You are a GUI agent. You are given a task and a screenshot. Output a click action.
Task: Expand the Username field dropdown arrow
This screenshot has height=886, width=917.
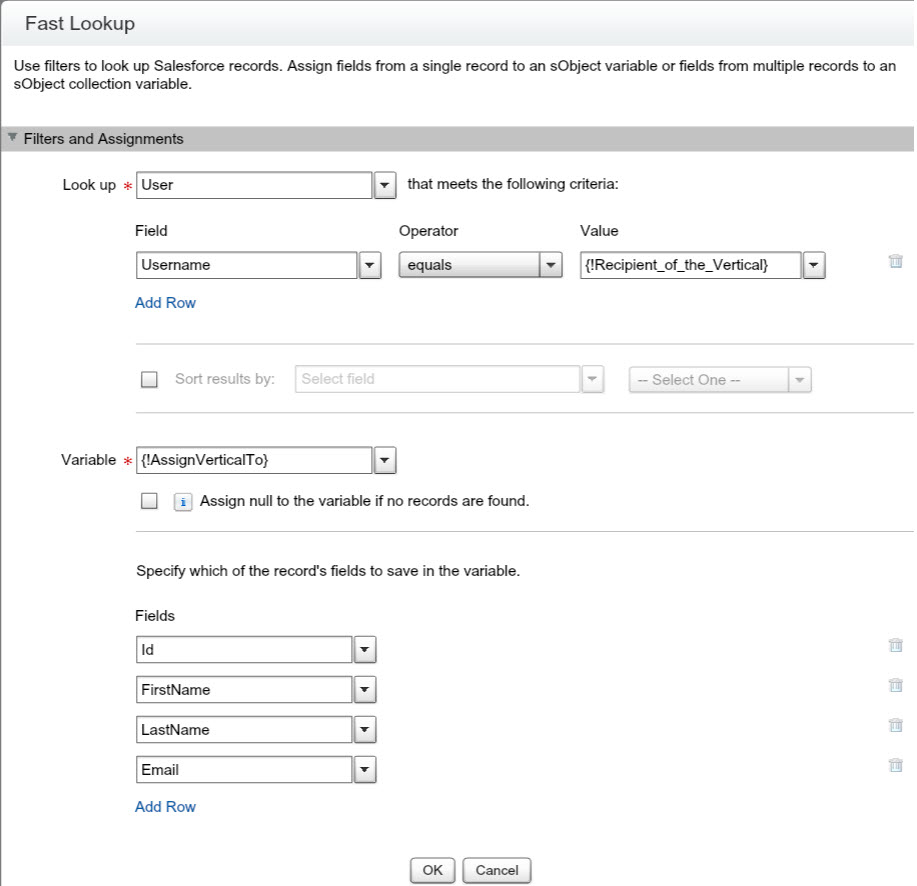coord(370,266)
